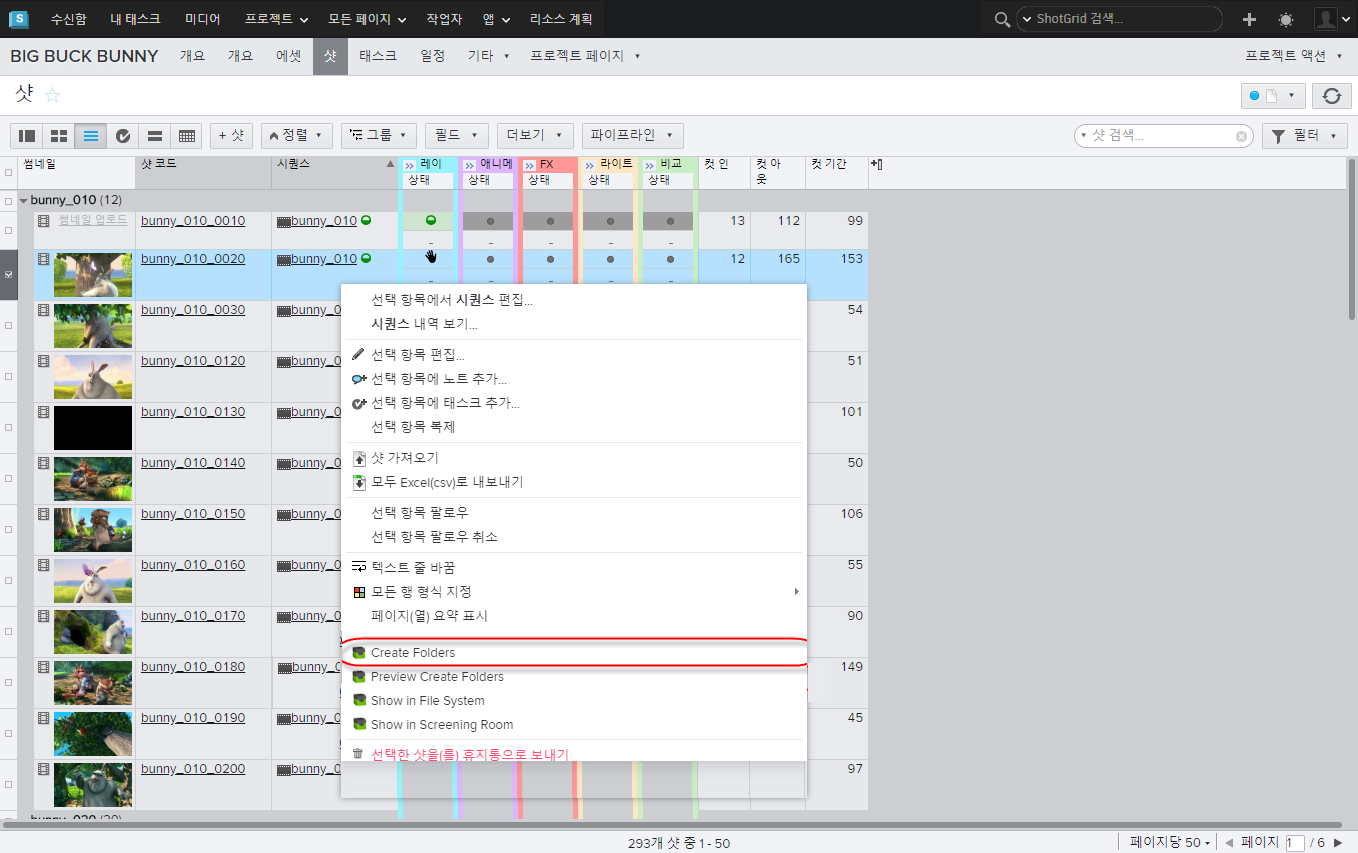Check the row checkbox for bunny_010_0130
Viewport: 1358px width, 853px height.
tap(9, 427)
